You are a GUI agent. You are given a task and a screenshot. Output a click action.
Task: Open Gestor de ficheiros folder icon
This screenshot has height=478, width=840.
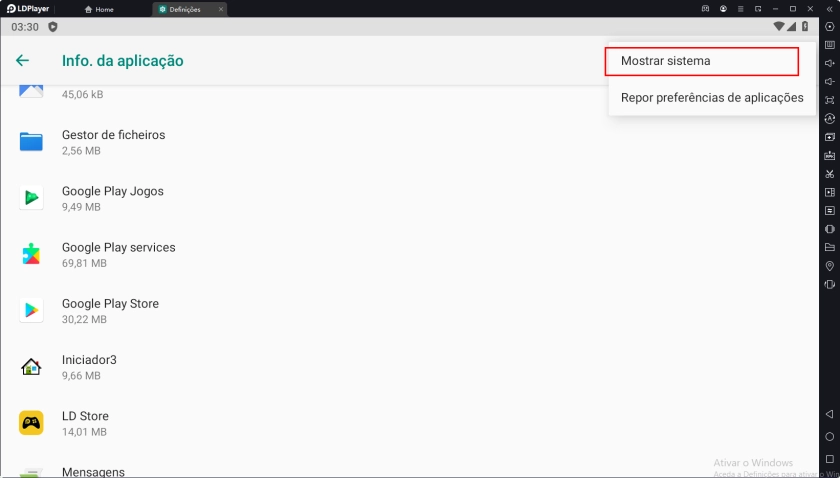[x=31, y=141]
